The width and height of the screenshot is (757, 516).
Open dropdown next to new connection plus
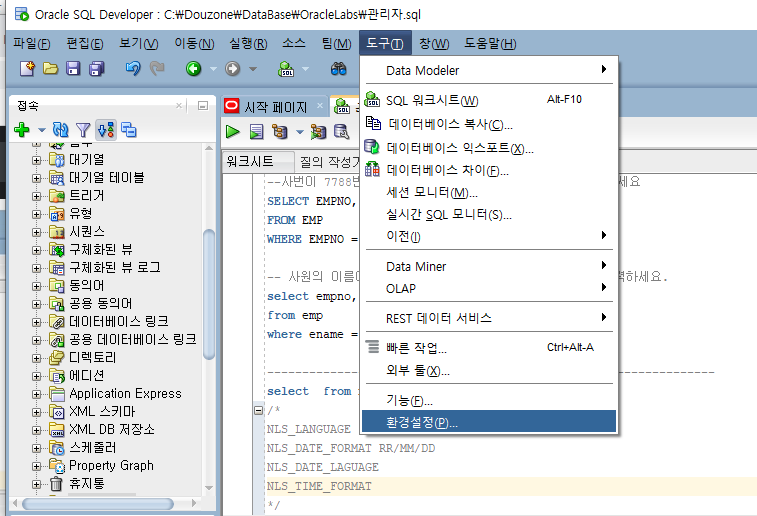(42, 130)
